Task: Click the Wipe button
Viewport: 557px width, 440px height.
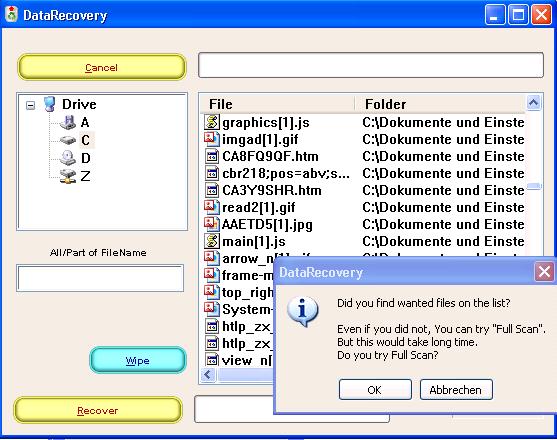Action: (x=137, y=360)
